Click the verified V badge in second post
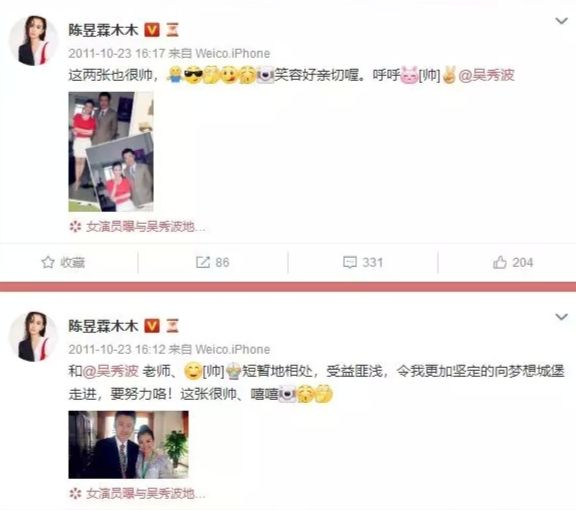The image size is (576, 510). tap(152, 326)
